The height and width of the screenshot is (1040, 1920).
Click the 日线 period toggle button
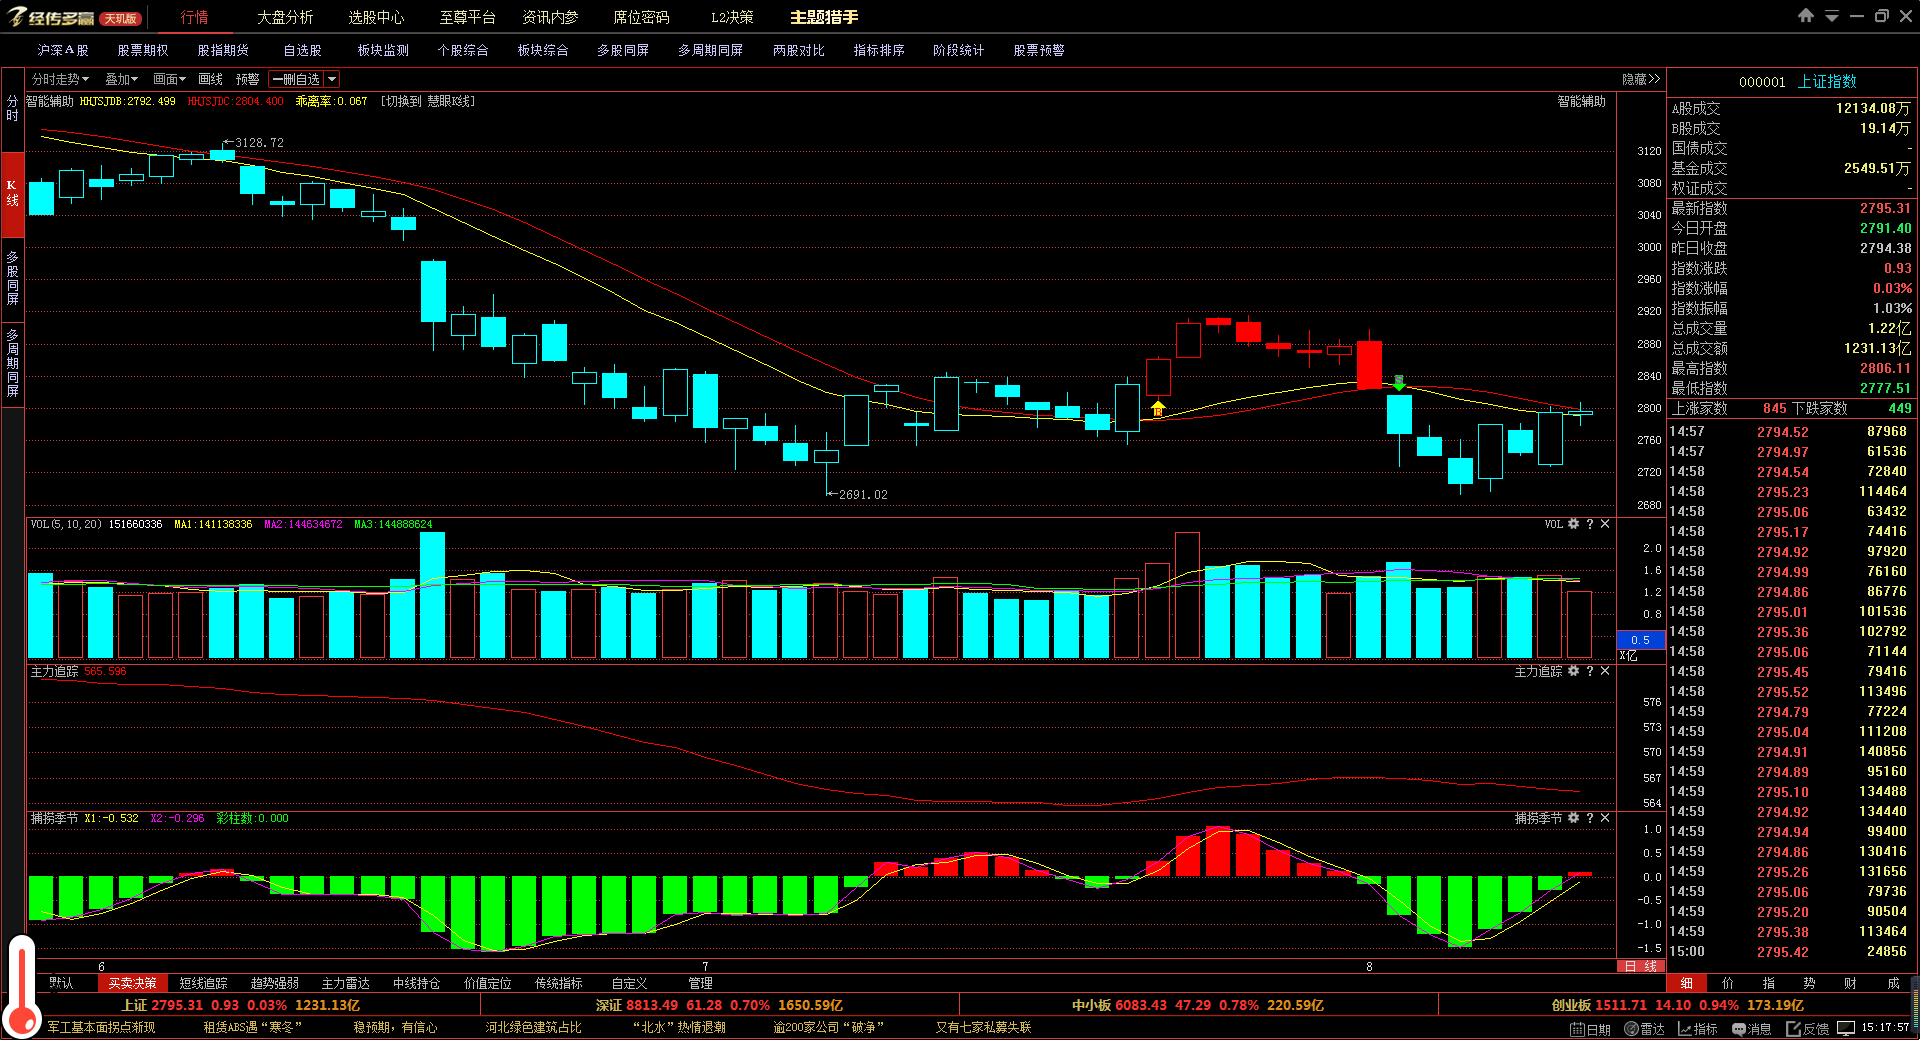[x=1641, y=966]
